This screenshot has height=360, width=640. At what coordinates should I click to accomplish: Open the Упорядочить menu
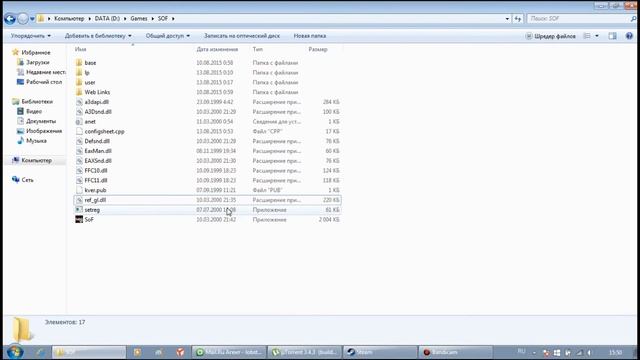31,36
